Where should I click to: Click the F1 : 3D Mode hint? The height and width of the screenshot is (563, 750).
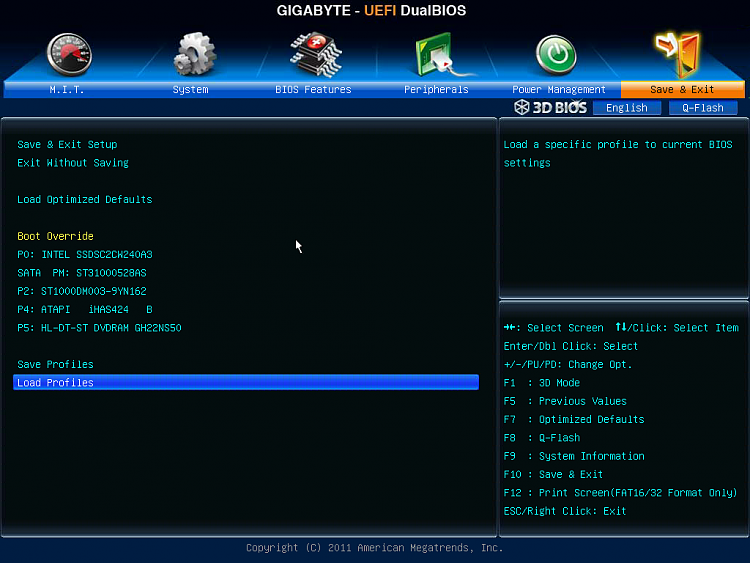point(541,383)
